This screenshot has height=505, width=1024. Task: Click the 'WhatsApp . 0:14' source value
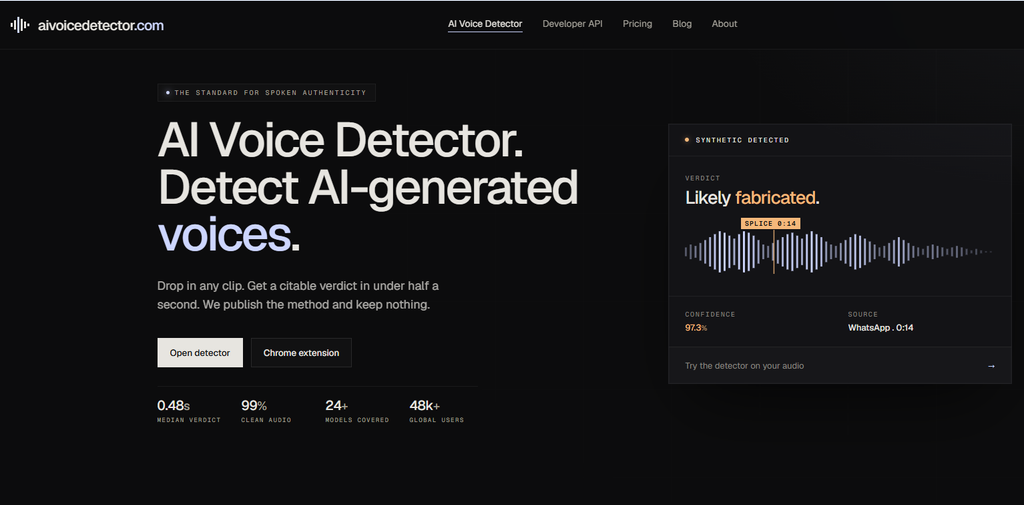coord(880,328)
